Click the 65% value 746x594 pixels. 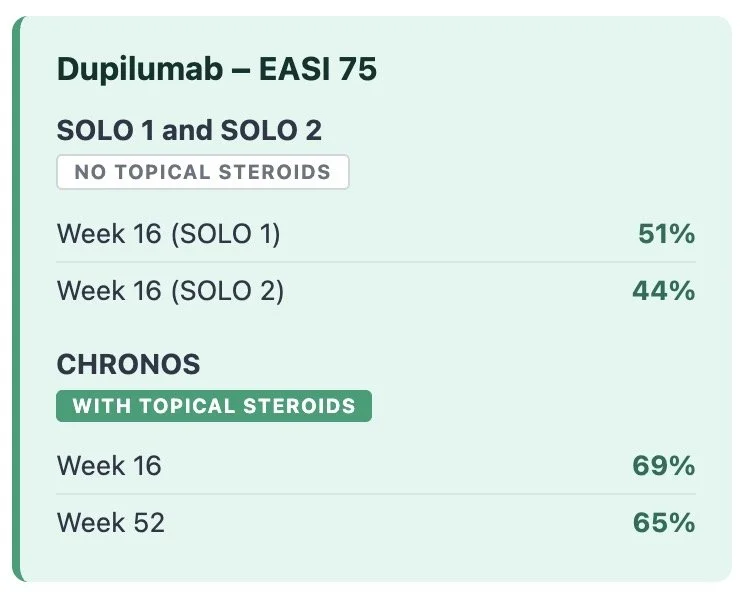664,522
